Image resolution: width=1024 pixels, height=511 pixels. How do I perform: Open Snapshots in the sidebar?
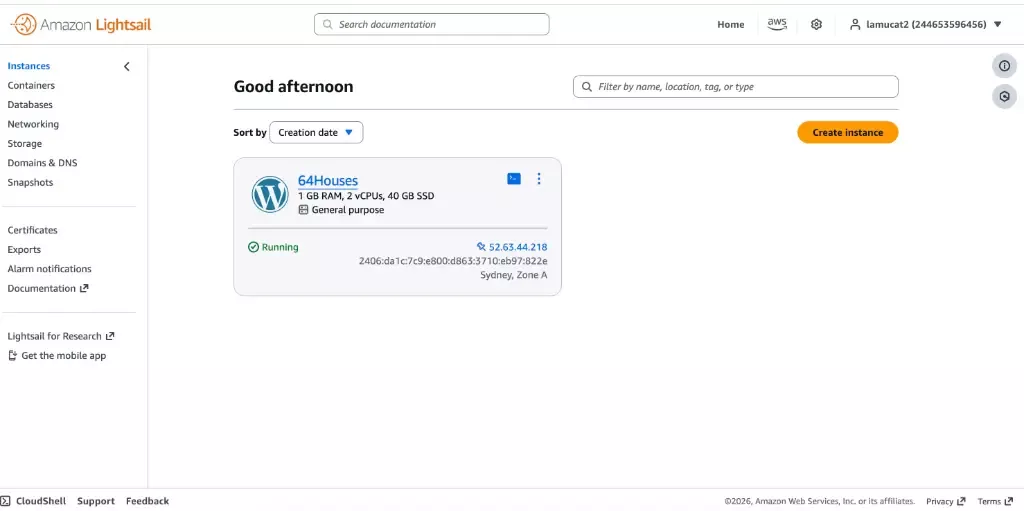click(31, 182)
